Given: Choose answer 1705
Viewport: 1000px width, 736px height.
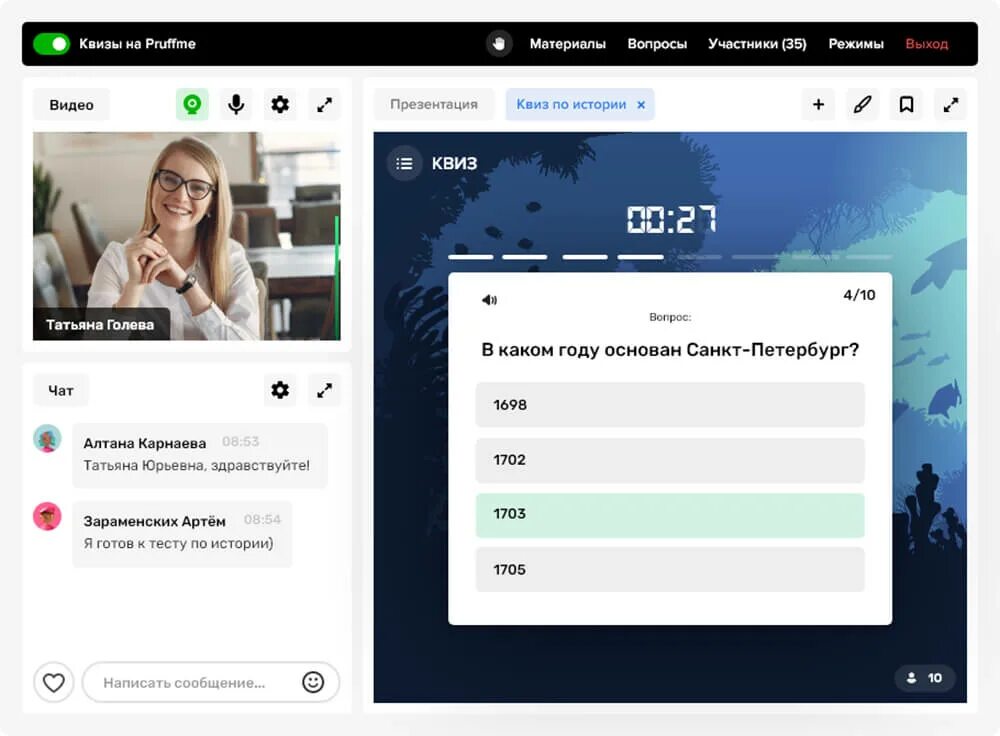Looking at the screenshot, I should click(x=670, y=570).
